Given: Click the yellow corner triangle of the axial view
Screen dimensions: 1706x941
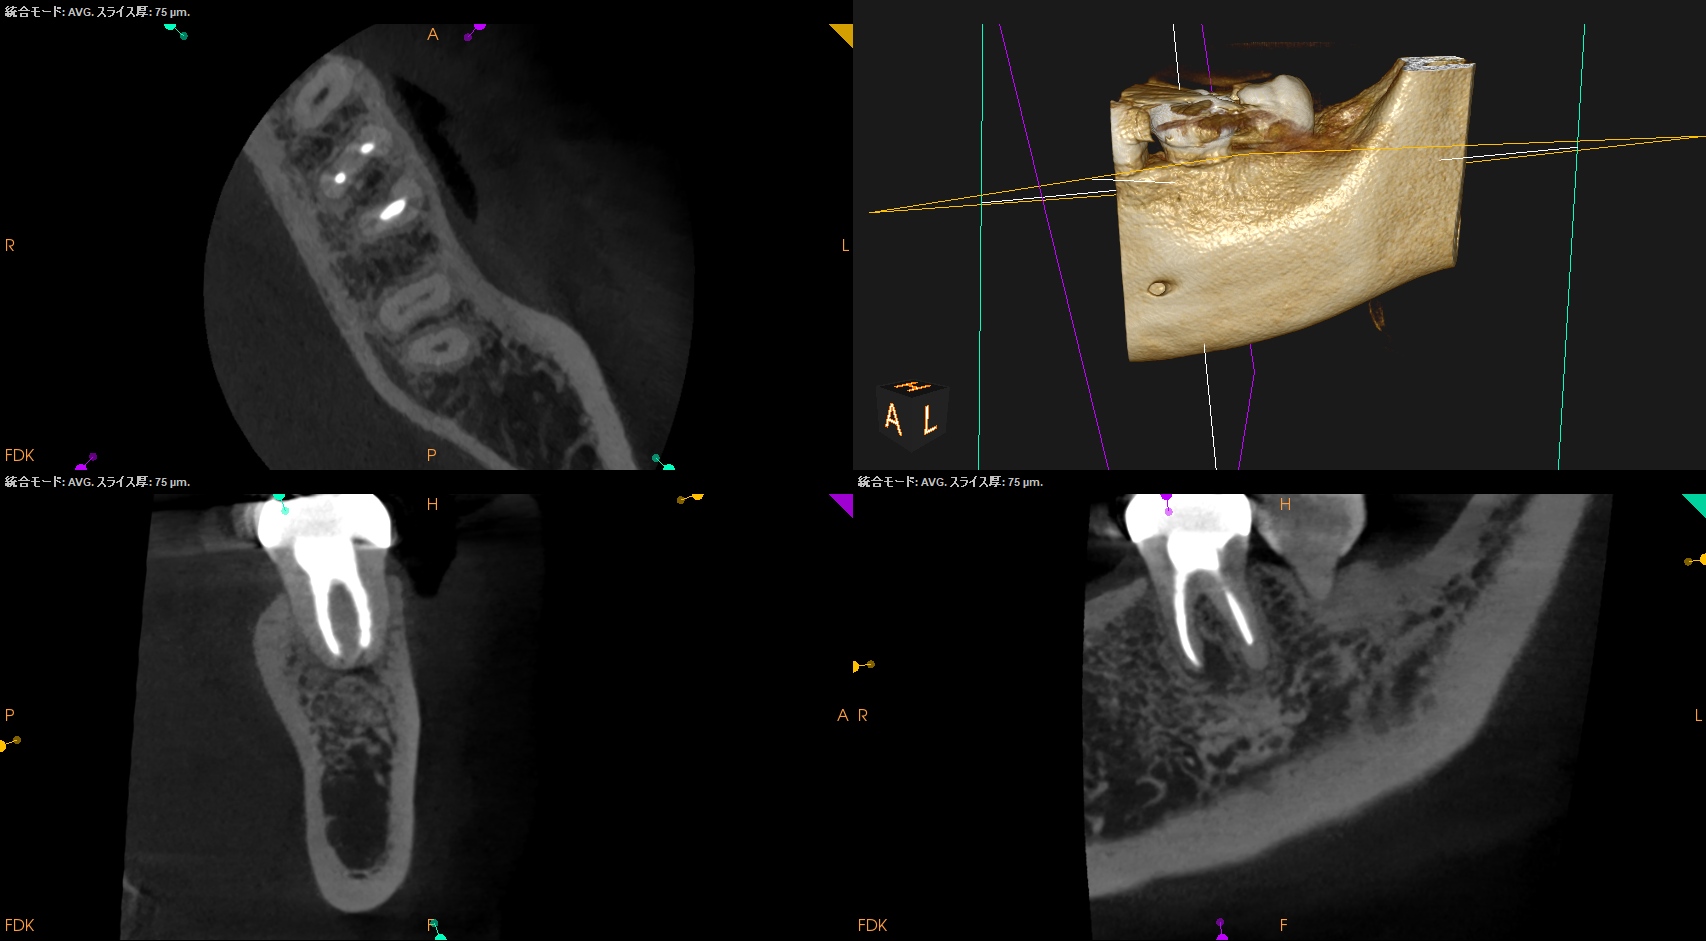Looking at the screenshot, I should (x=844, y=33).
